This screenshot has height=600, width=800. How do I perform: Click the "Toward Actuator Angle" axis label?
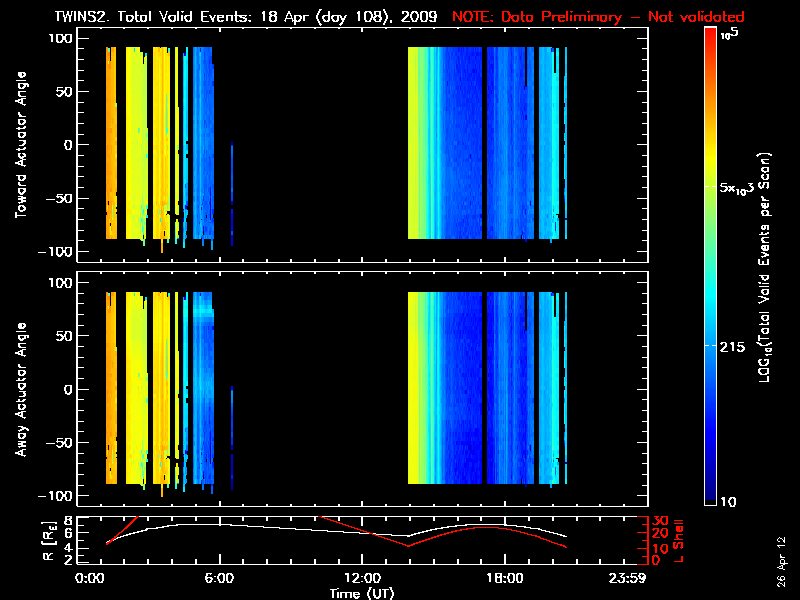(20, 145)
